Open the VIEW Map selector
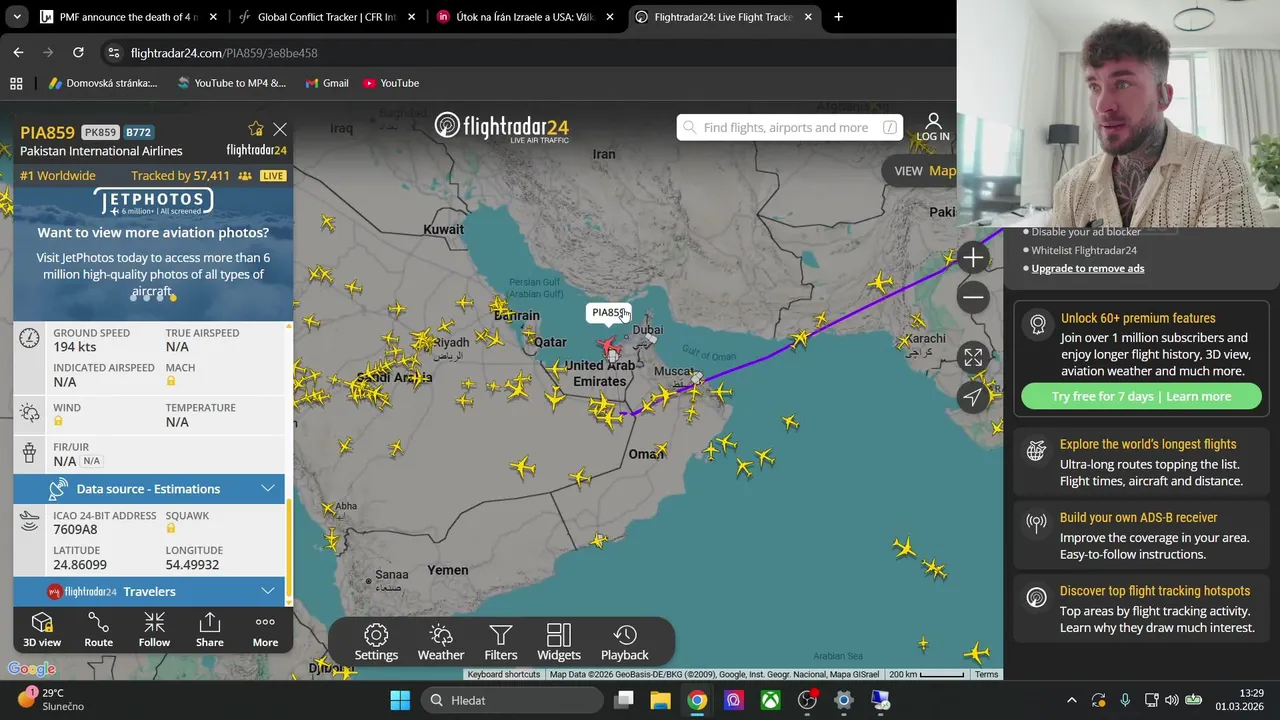 point(924,171)
